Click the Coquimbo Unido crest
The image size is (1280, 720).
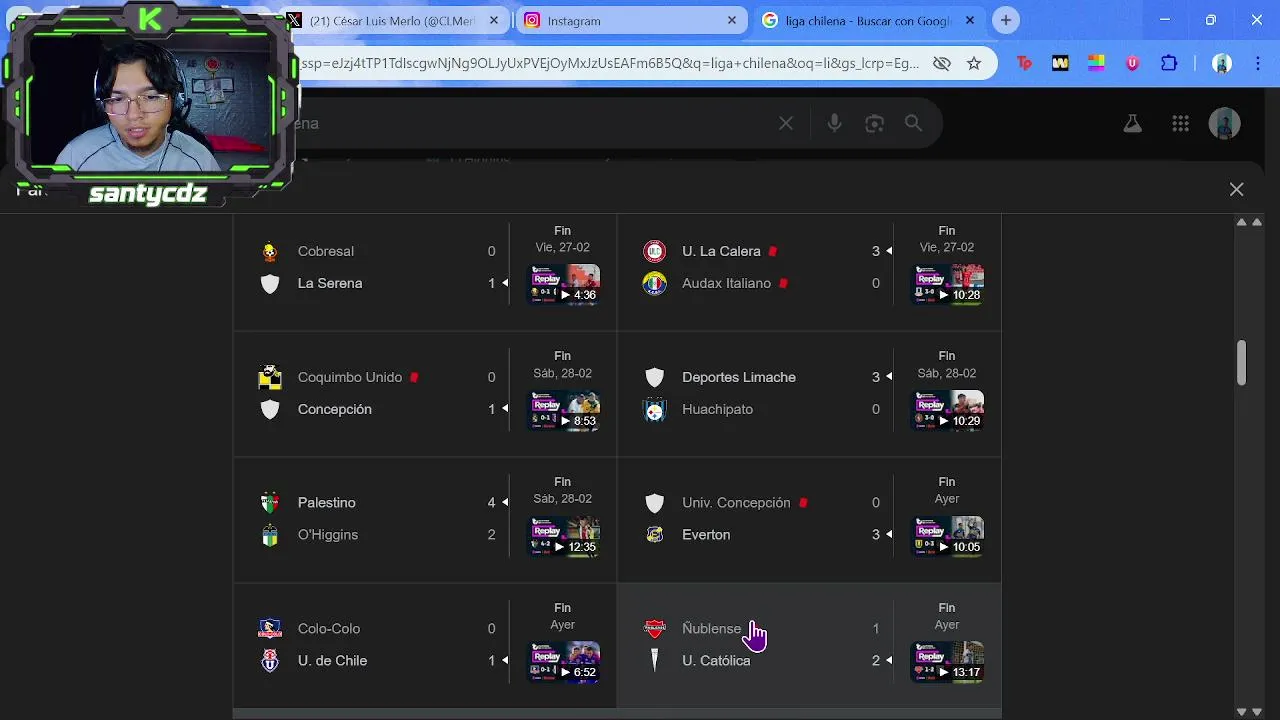(x=270, y=377)
